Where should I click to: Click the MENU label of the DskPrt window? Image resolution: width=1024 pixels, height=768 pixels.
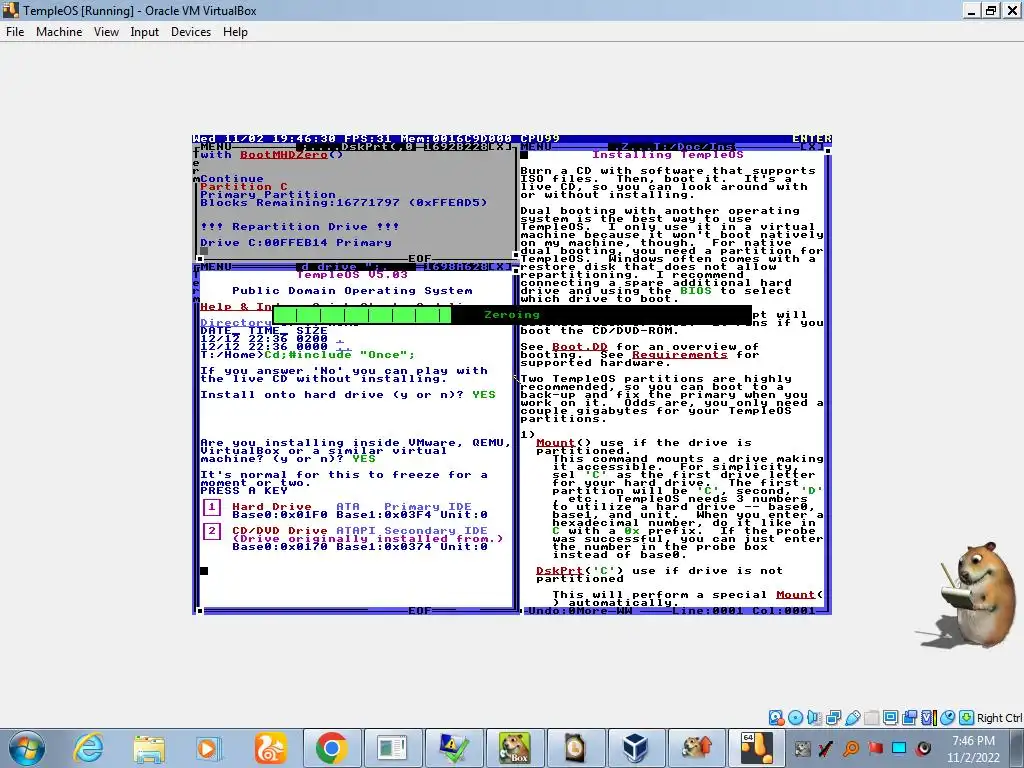216,146
